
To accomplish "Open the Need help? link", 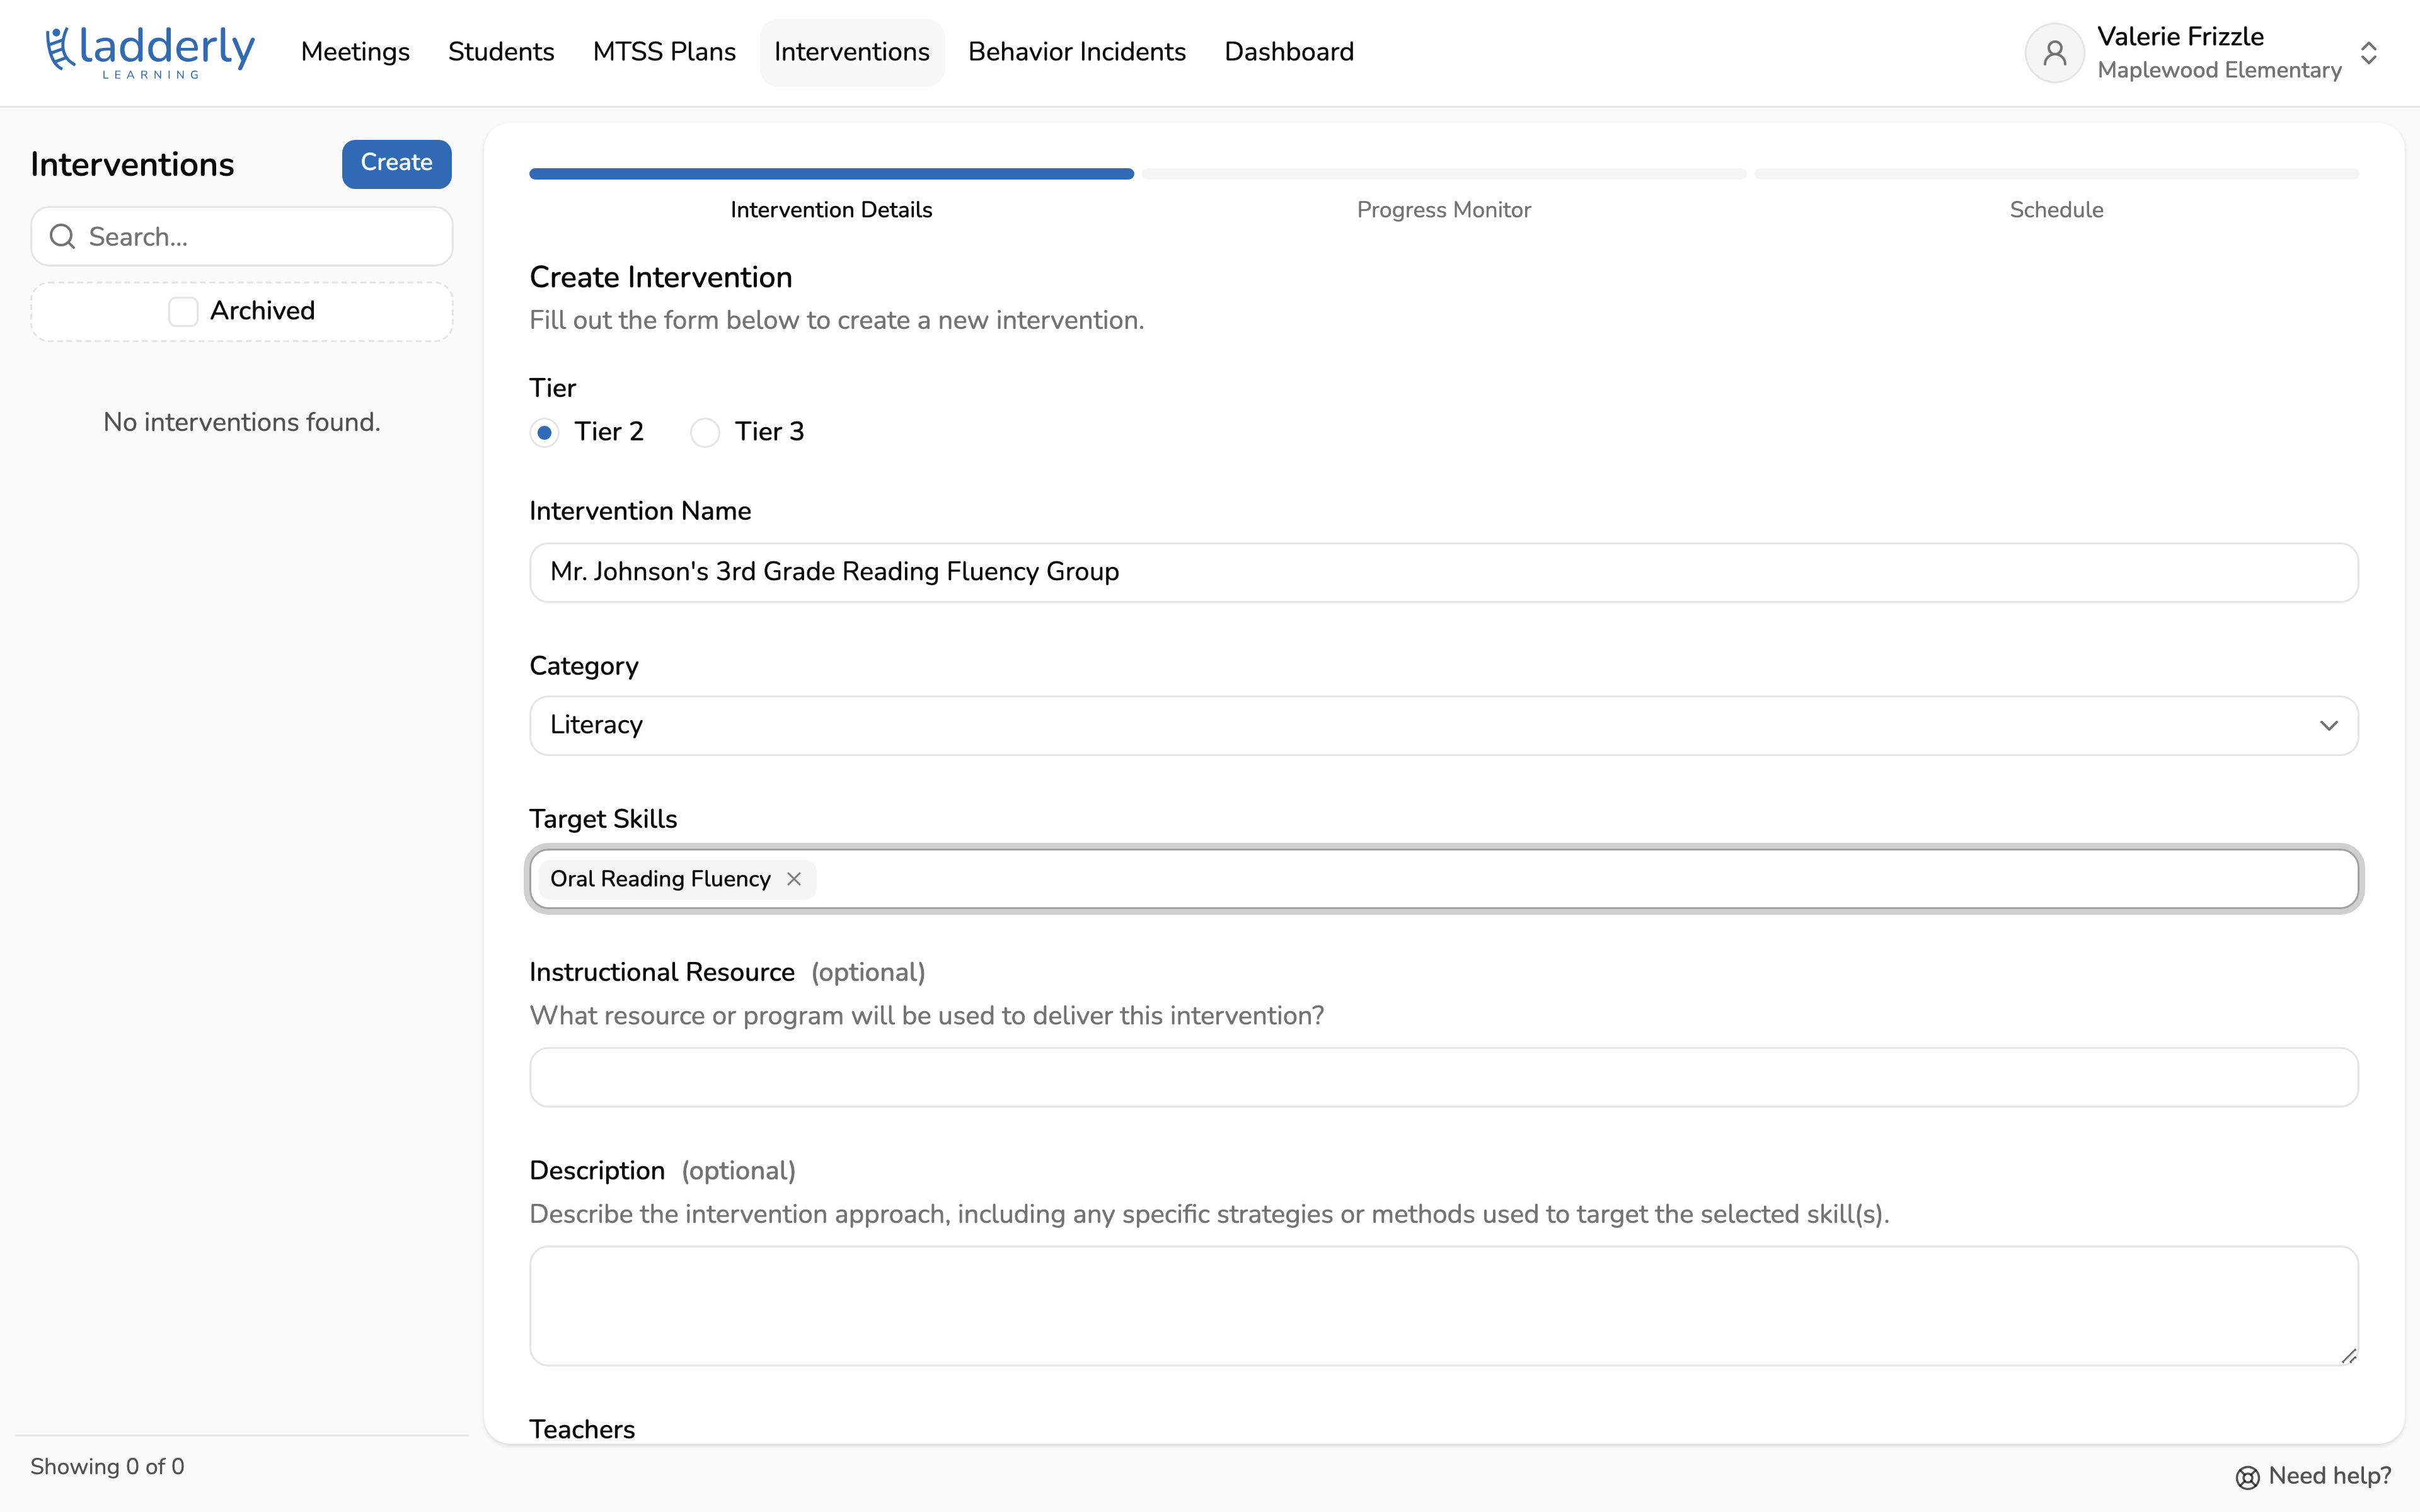I will pyautogui.click(x=2313, y=1476).
